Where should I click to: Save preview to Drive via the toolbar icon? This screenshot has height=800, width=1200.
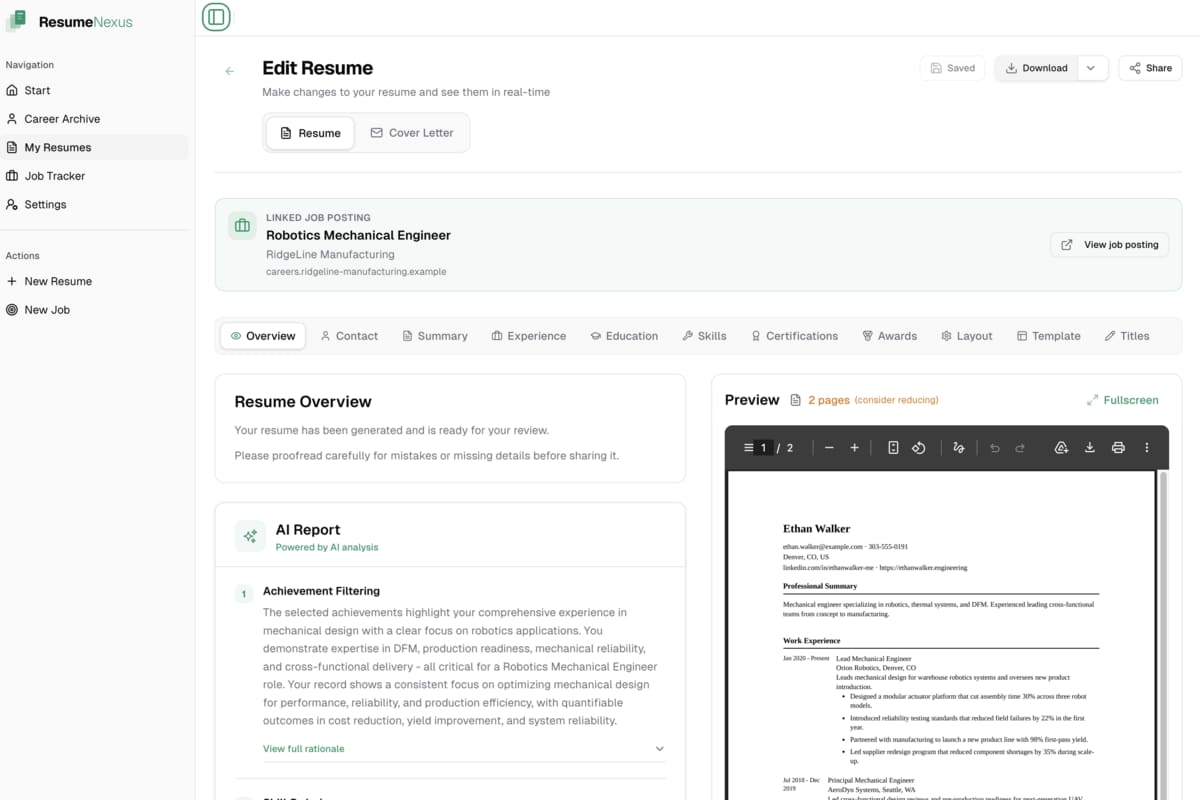click(1061, 447)
